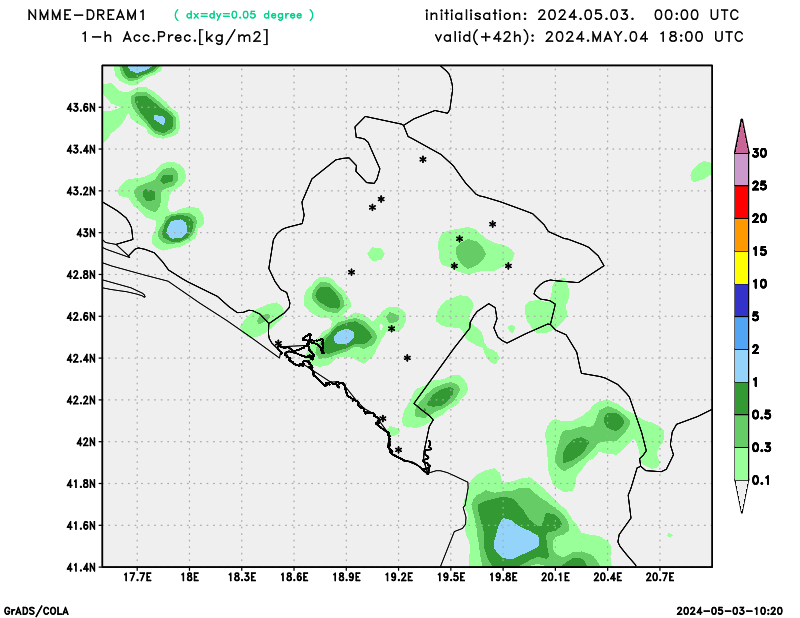Select the green "( dx=dy=0.05 degree )" text
Viewport: 800px width, 618px height.
(x=244, y=15)
